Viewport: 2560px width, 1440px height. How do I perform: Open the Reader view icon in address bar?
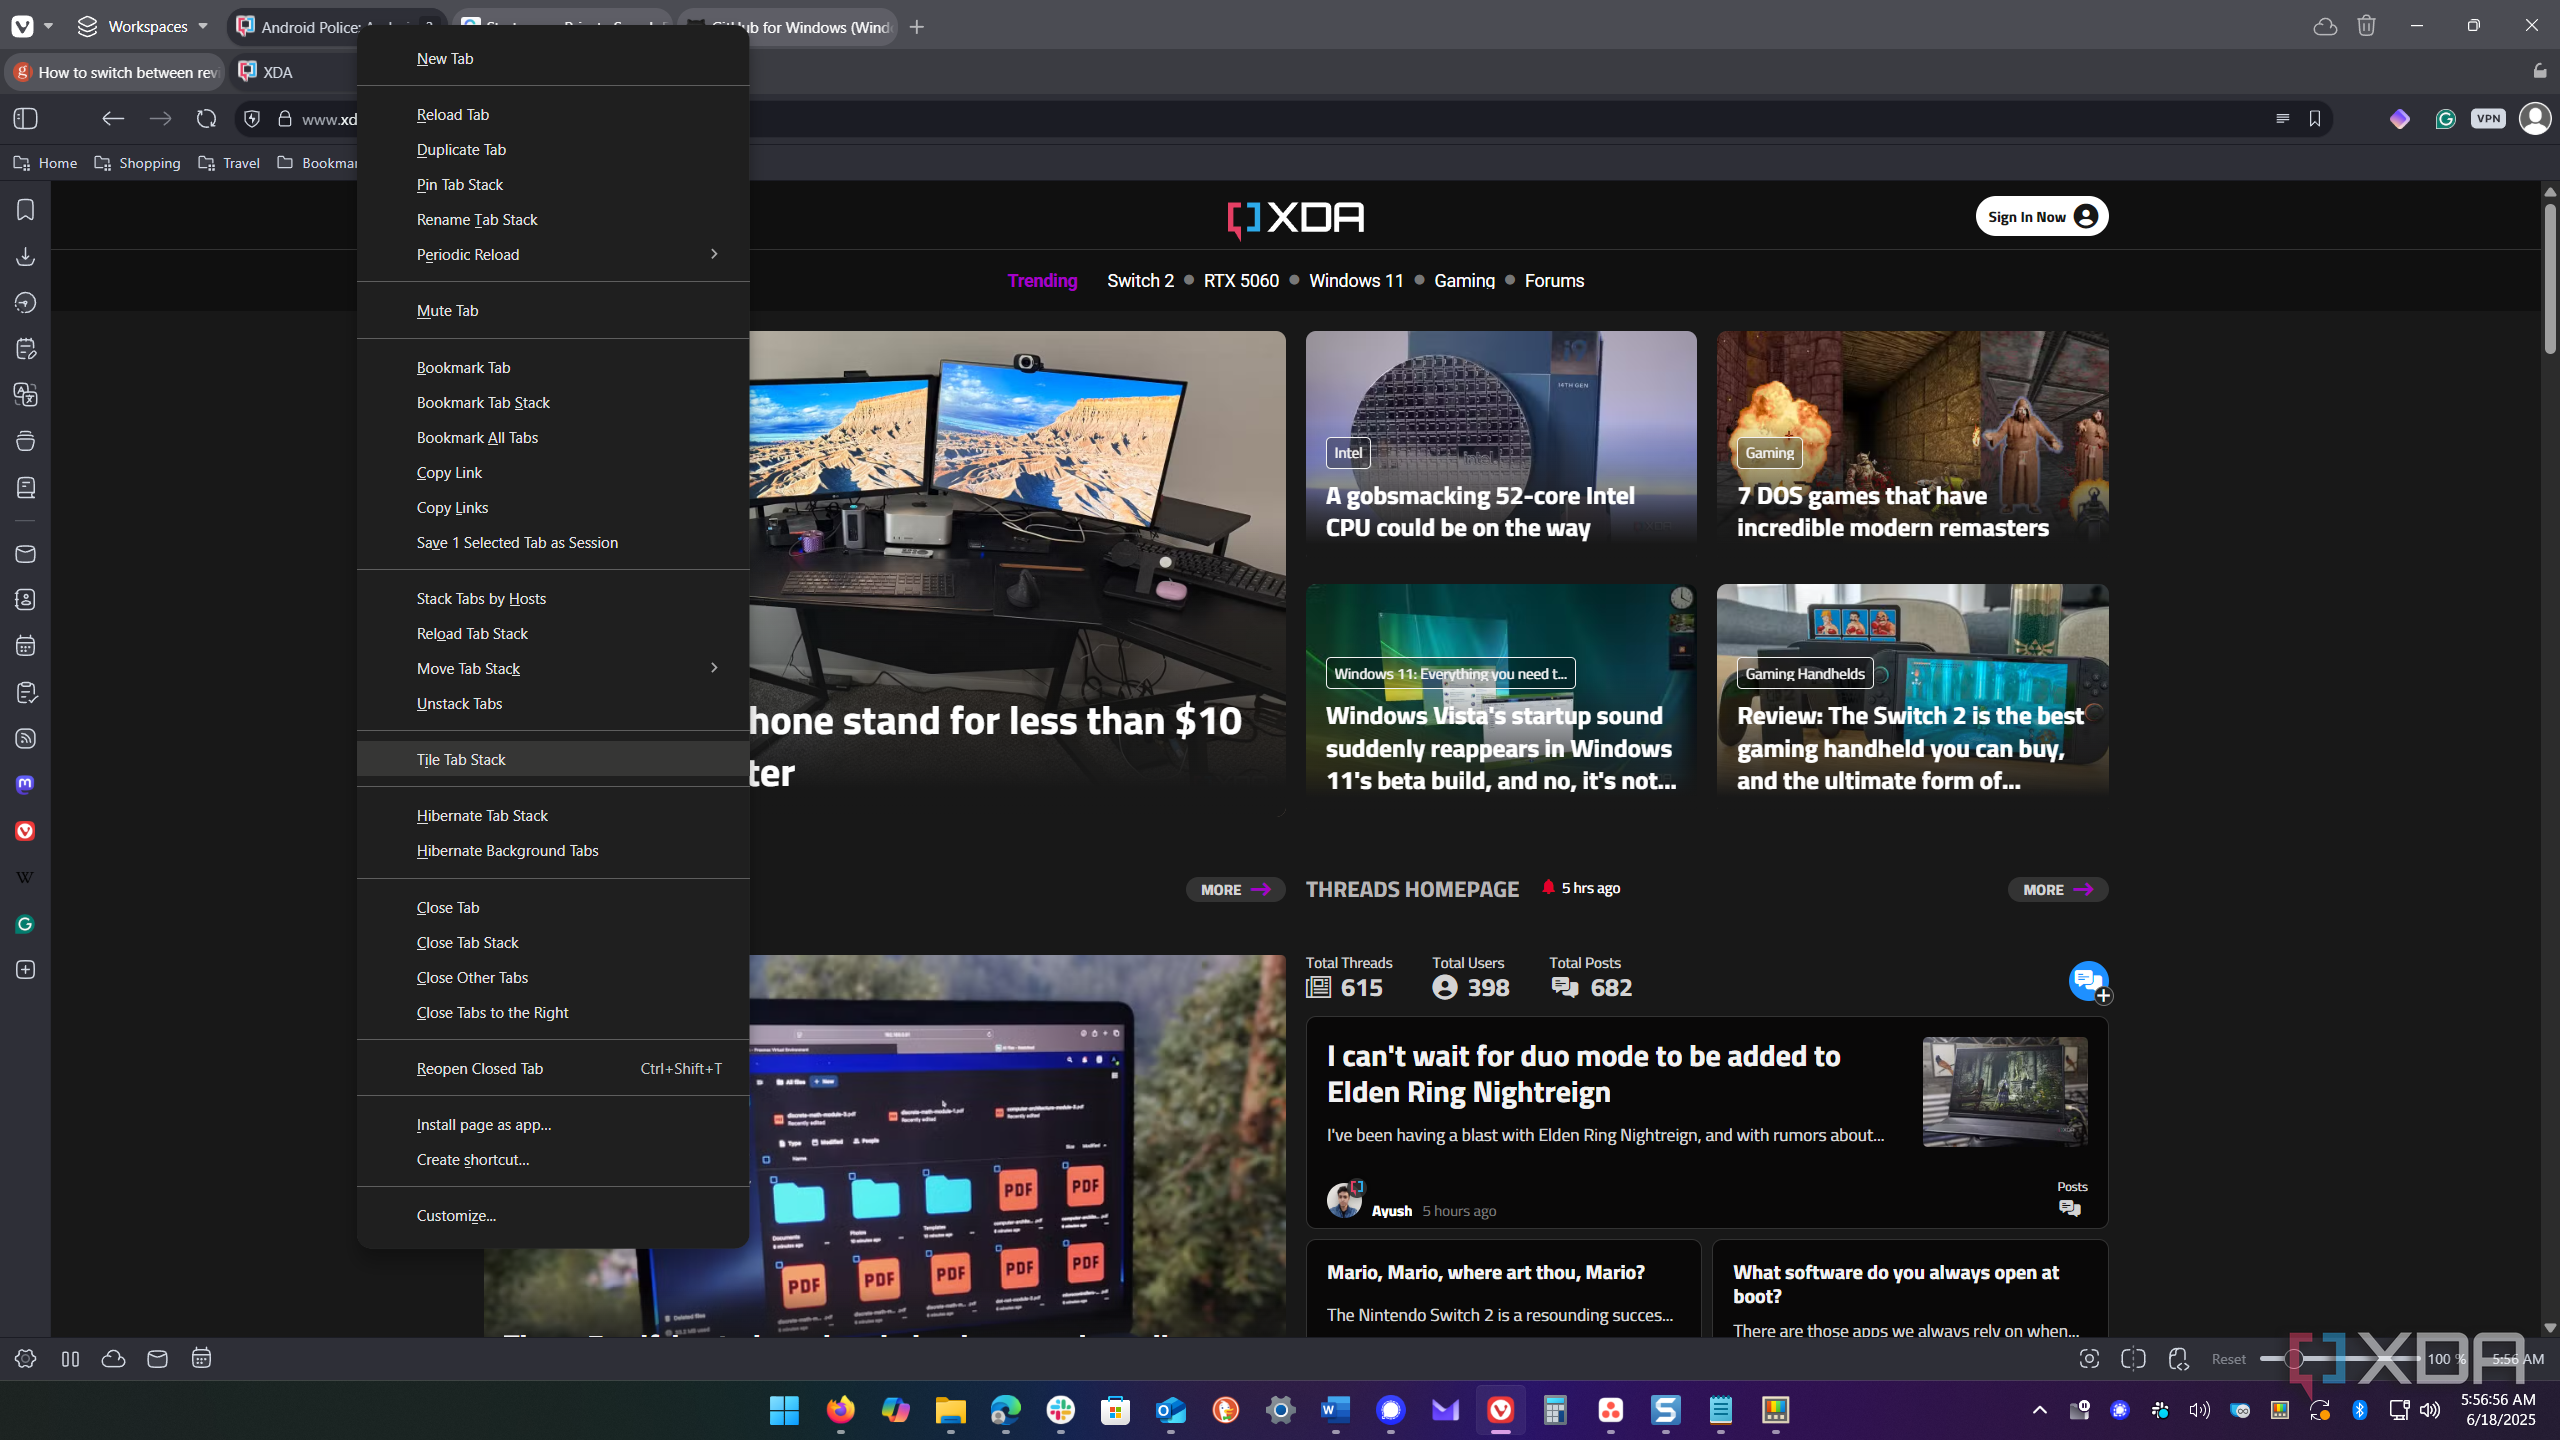point(2282,119)
